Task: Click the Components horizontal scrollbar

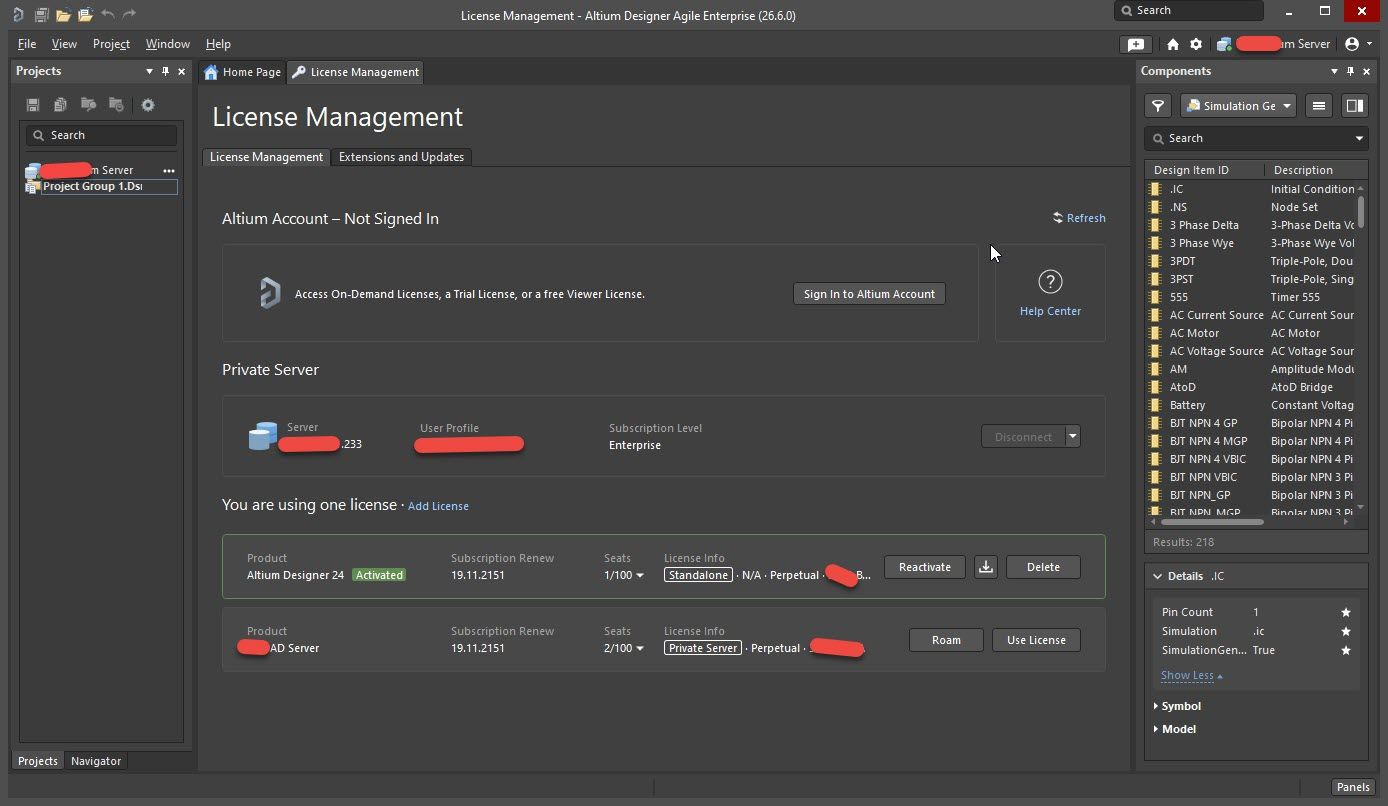Action: (1212, 521)
